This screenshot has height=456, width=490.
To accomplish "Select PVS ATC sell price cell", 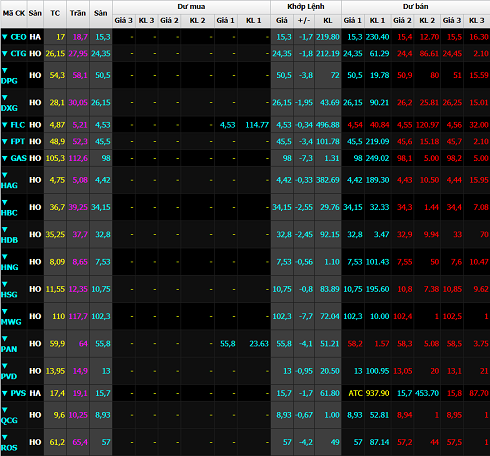I will click(x=355, y=394).
